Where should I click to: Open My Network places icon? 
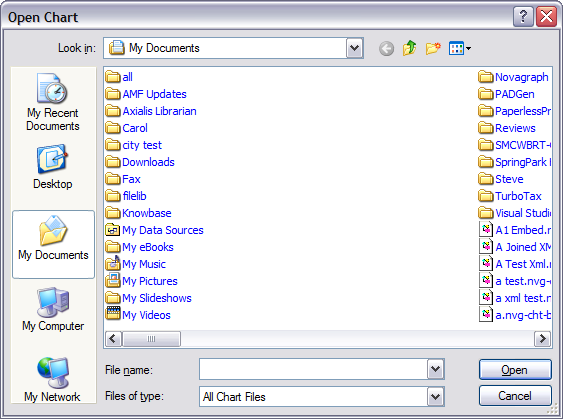coord(53,380)
